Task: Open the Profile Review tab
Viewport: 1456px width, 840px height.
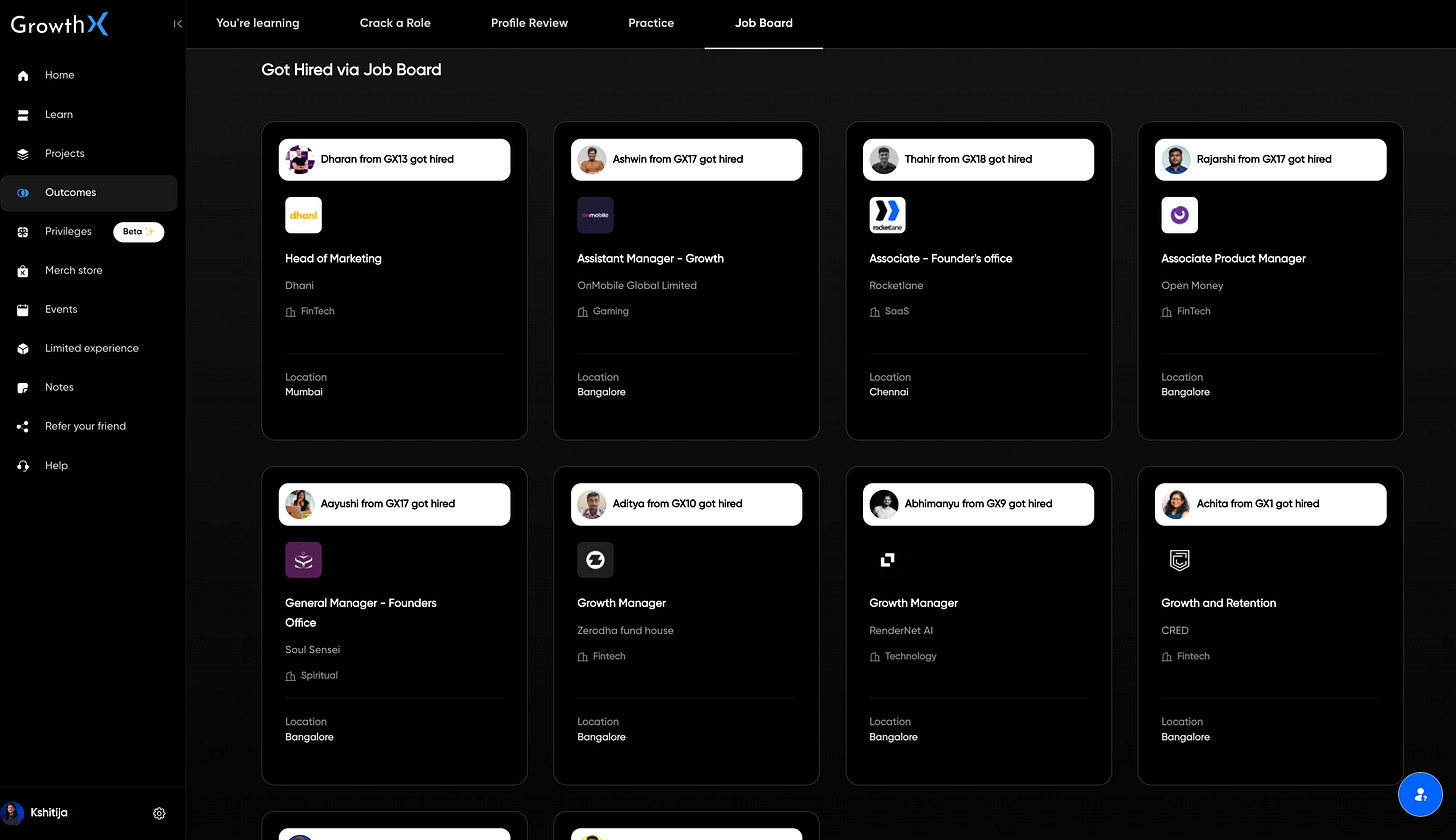Action: click(529, 23)
